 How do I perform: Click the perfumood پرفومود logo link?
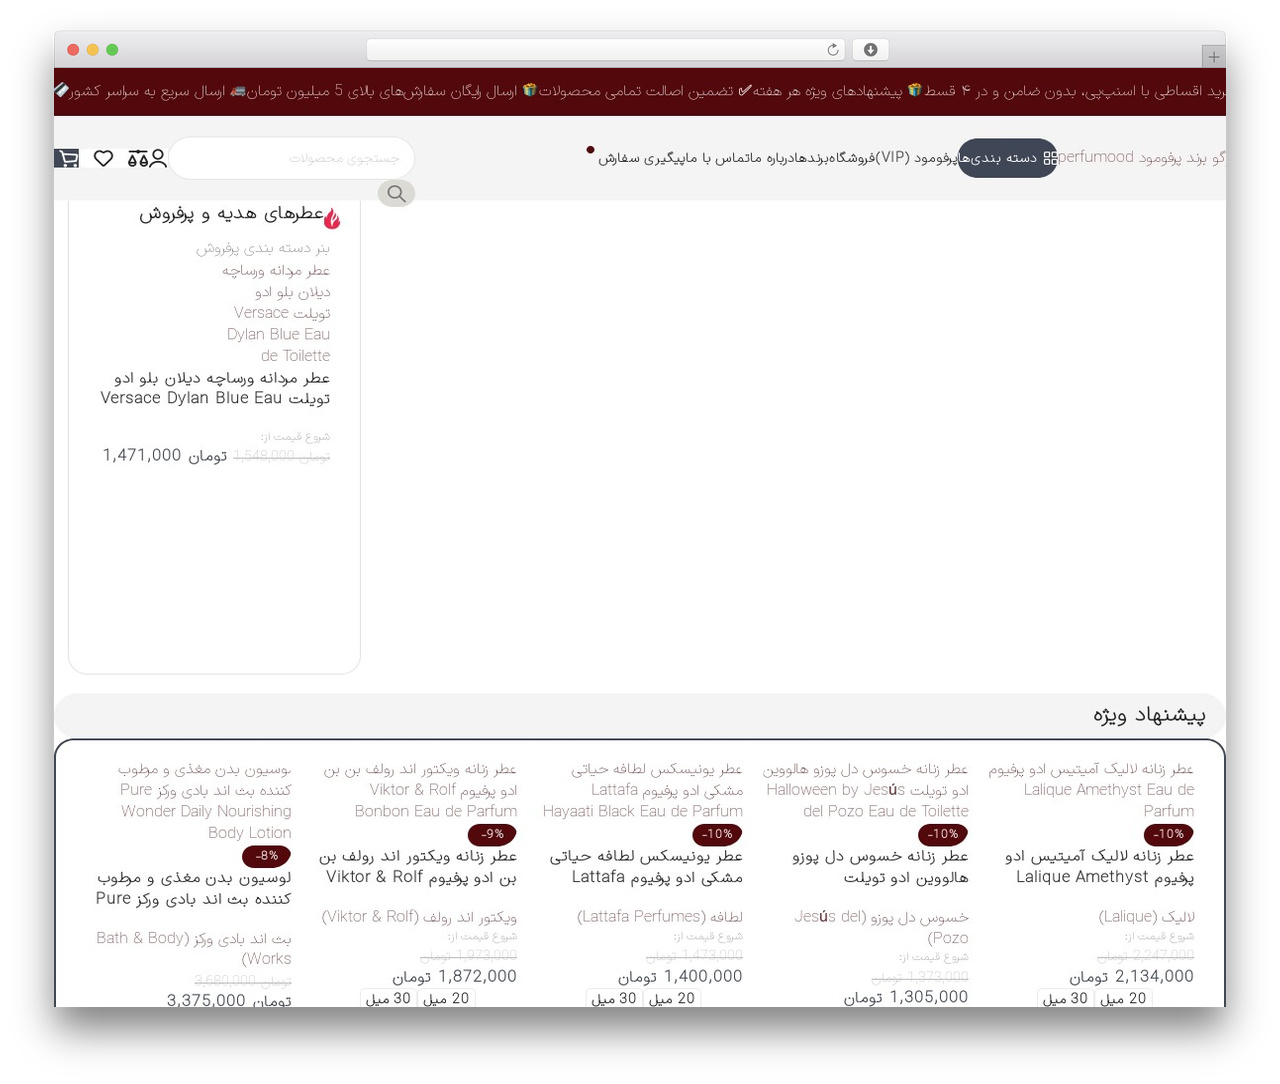tap(1141, 158)
